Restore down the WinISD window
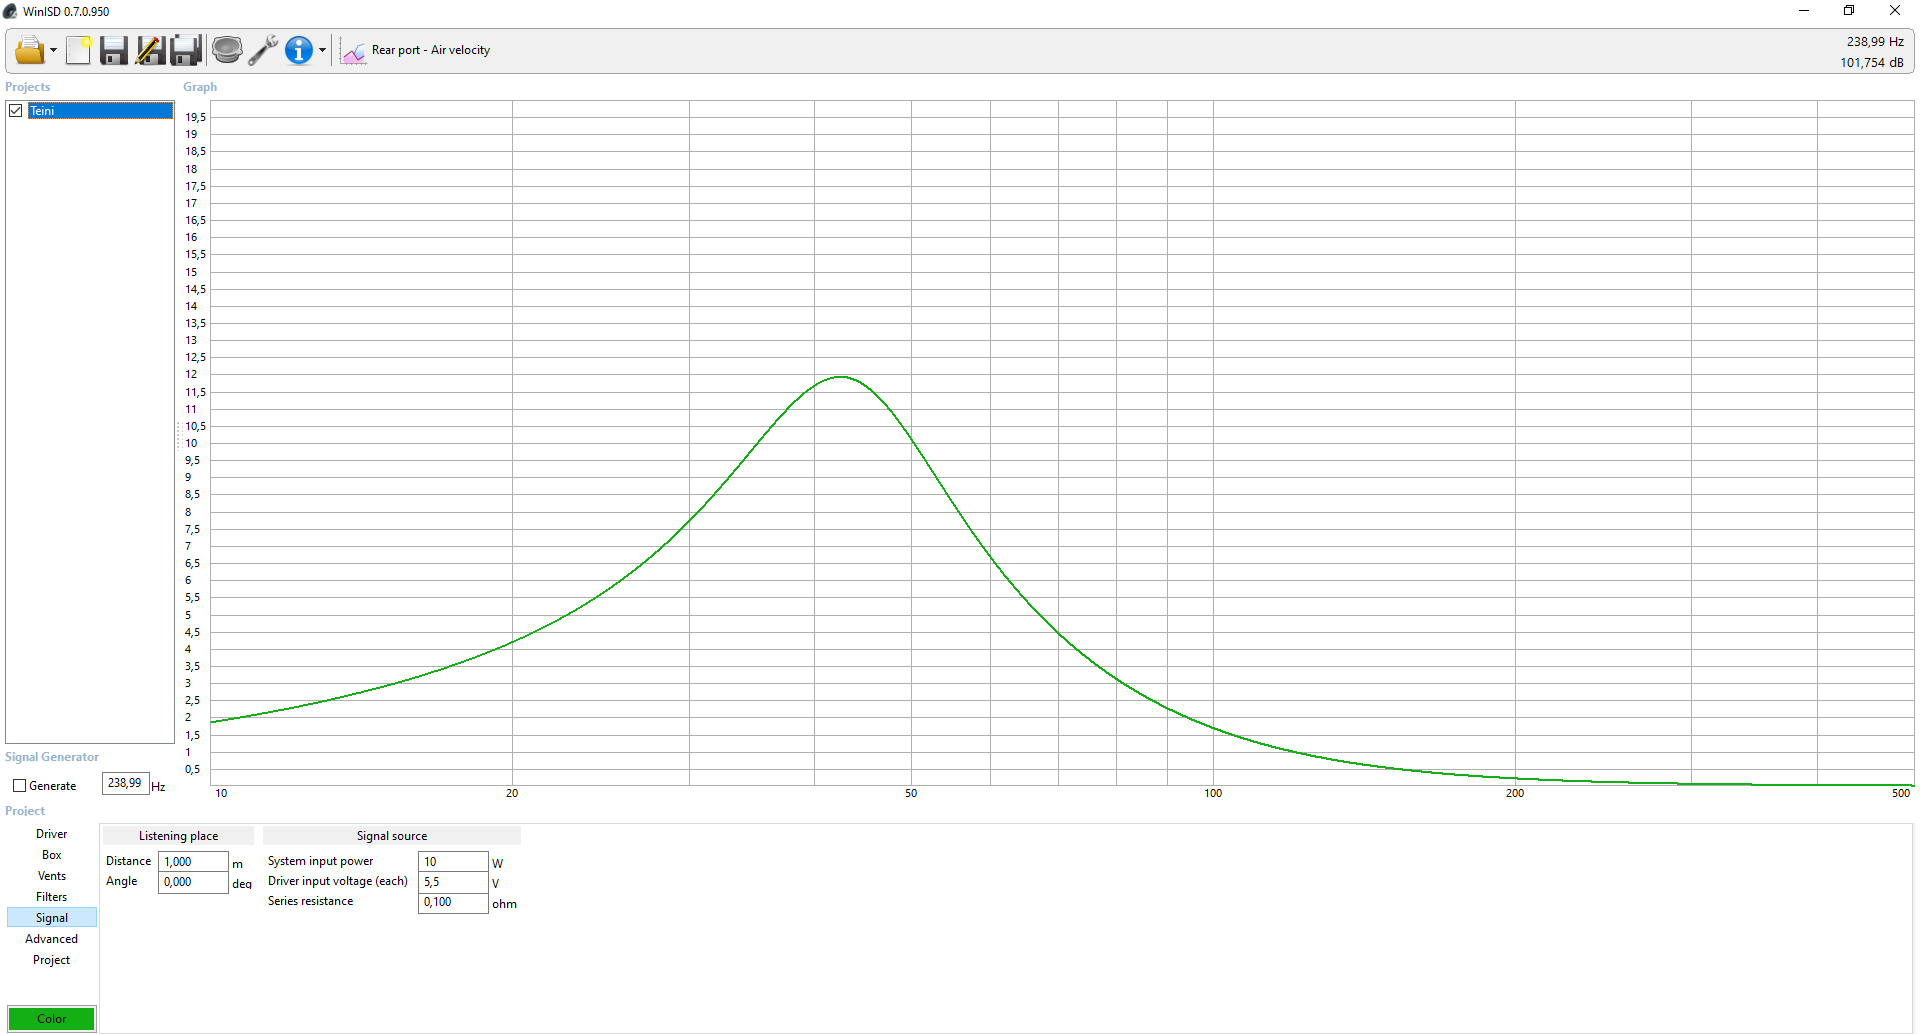 coord(1849,11)
